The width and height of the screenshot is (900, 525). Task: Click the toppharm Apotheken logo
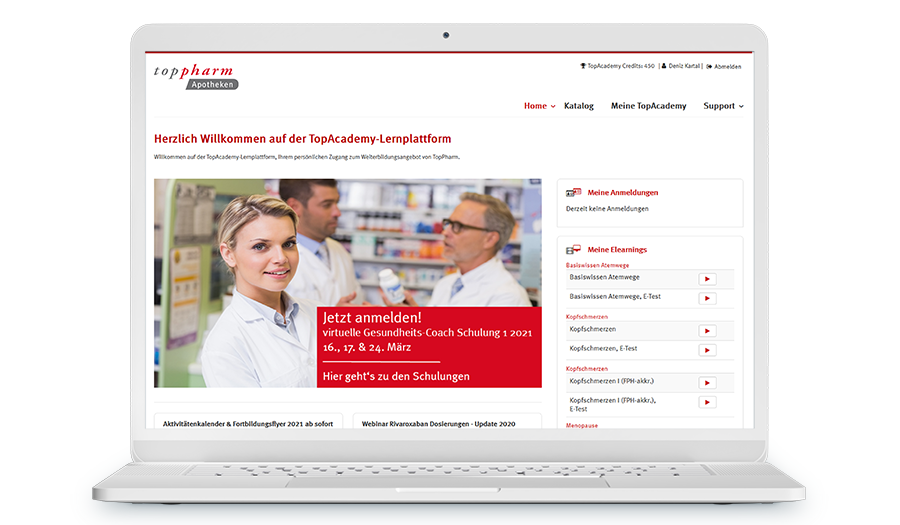coord(196,77)
